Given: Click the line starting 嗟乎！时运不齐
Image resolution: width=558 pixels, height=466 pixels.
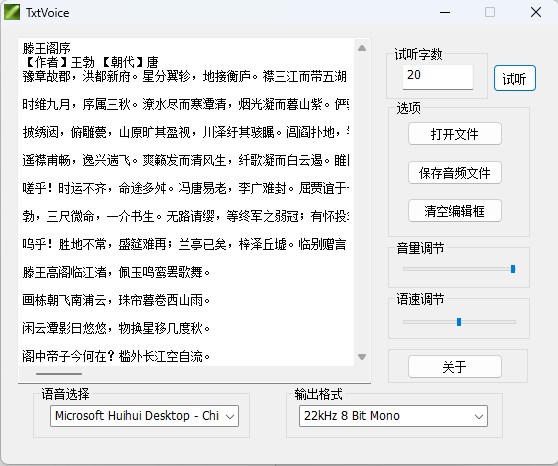Looking at the screenshot, I should 185,188.
